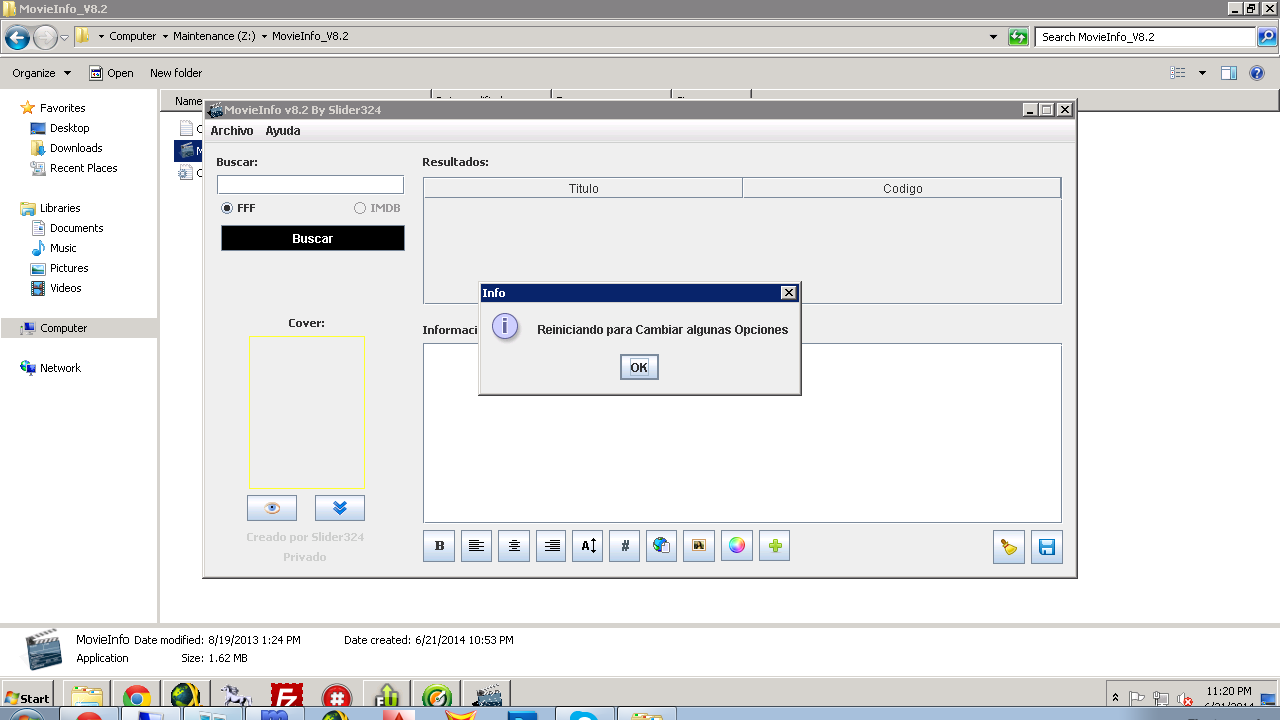Image resolution: width=1280 pixels, height=720 pixels.
Task: Select the FFF radio button
Action: 227,208
